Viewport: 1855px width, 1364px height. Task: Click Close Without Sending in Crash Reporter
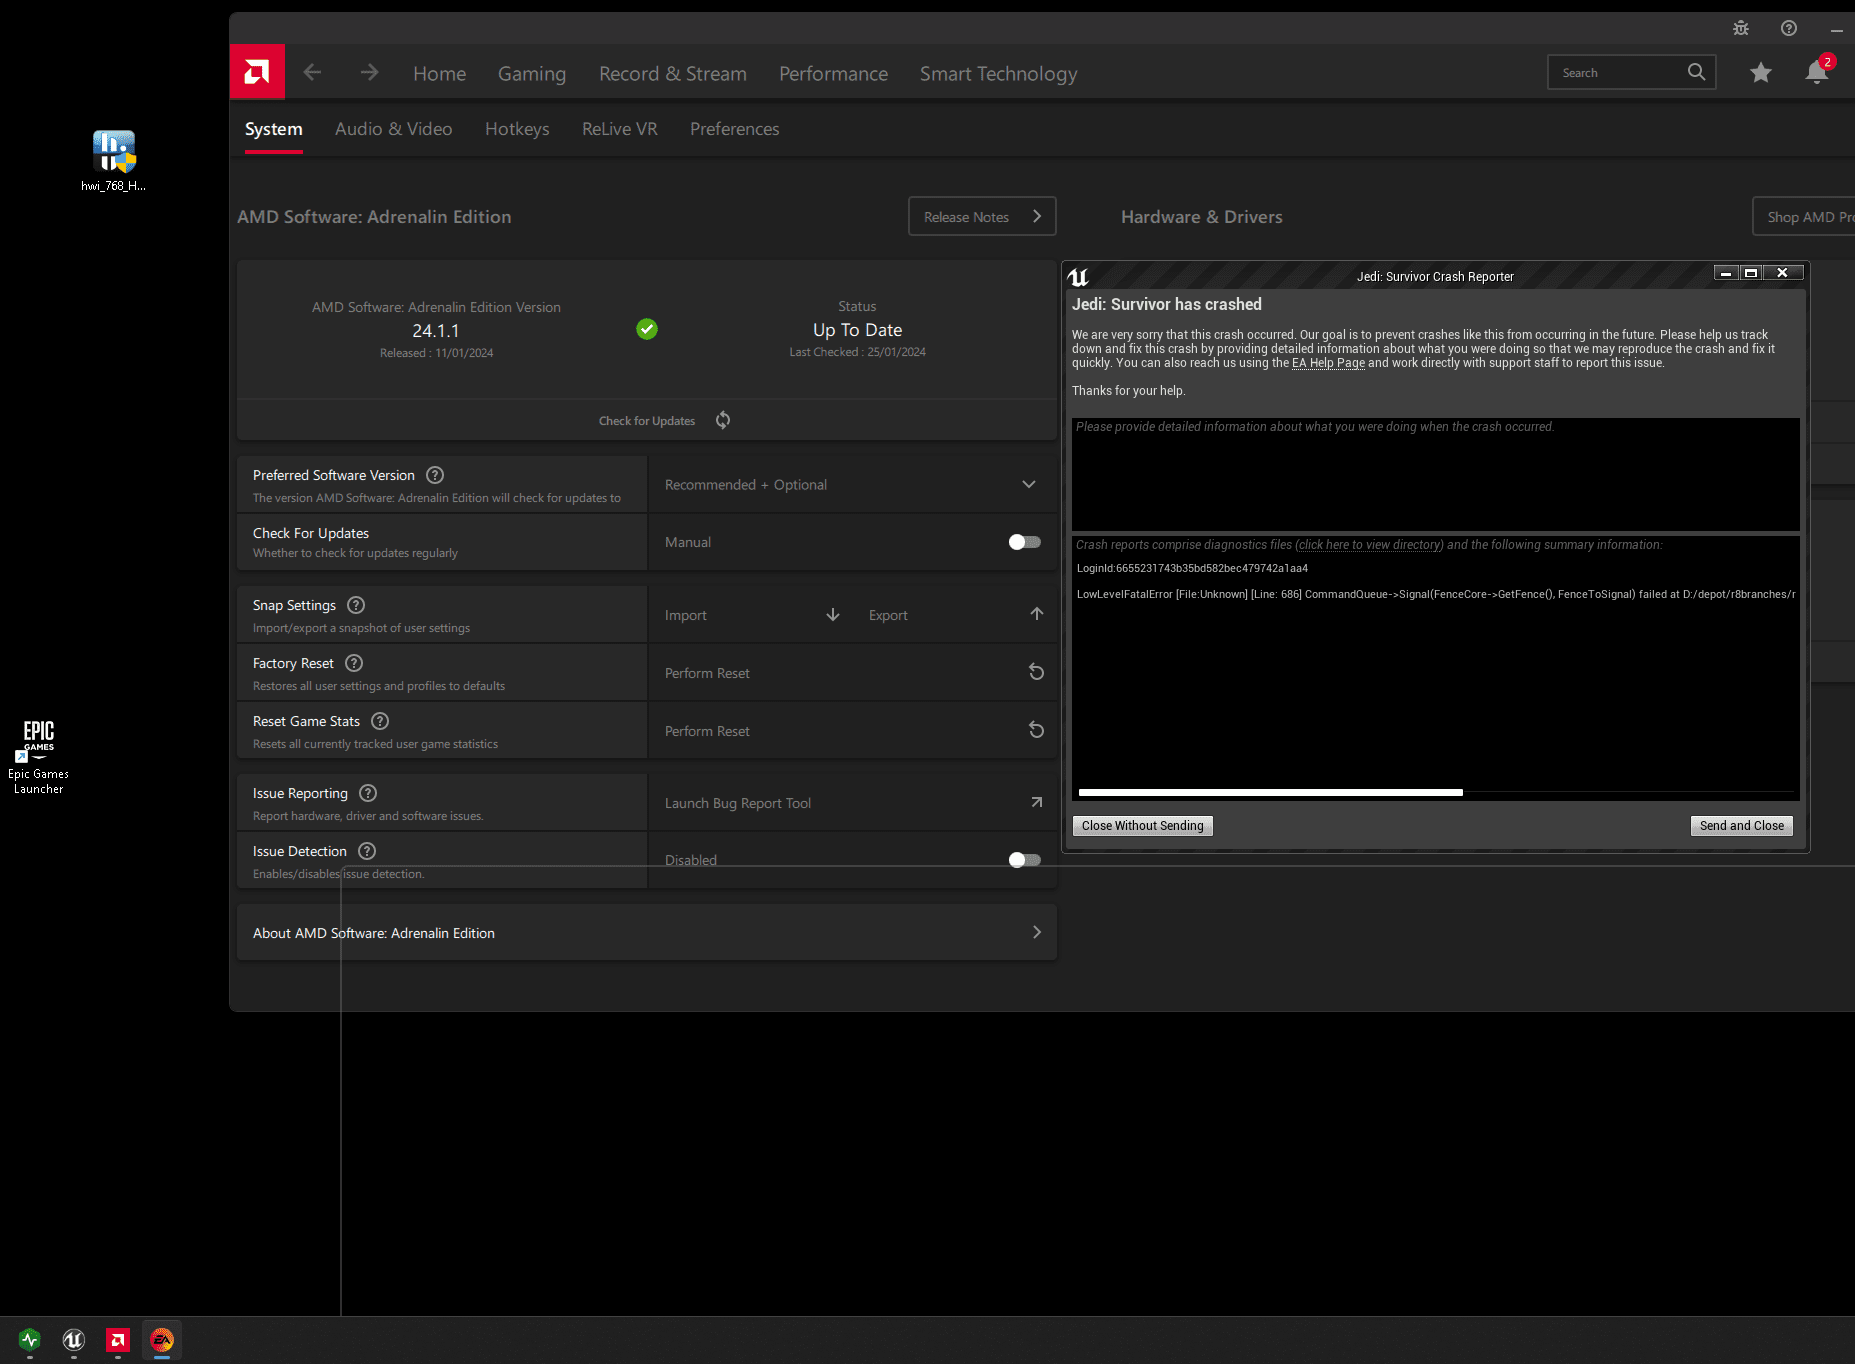point(1142,825)
